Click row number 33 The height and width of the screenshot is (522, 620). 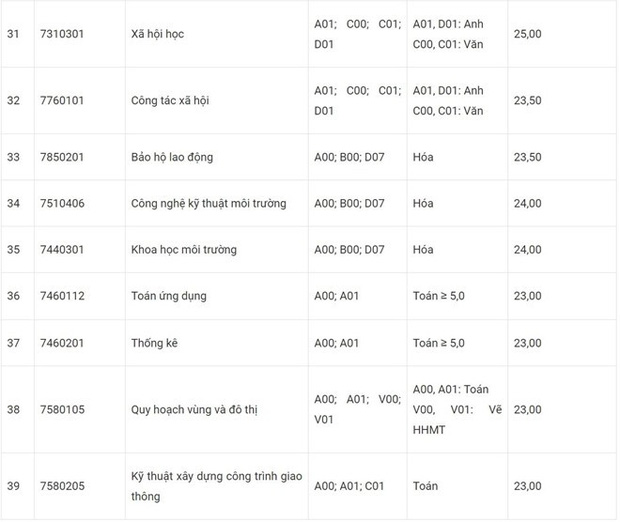point(14,157)
